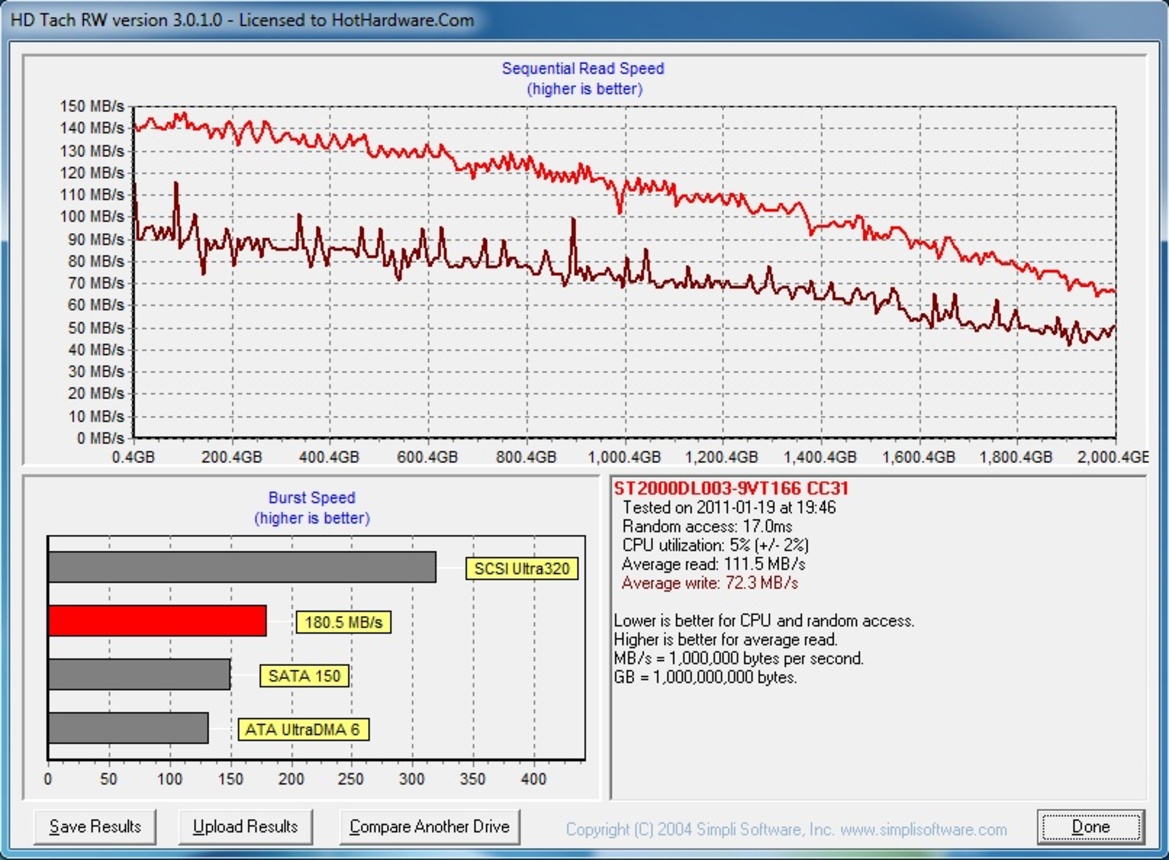The image size is (1169, 860).
Task: Upload Results to the web
Action: click(245, 826)
